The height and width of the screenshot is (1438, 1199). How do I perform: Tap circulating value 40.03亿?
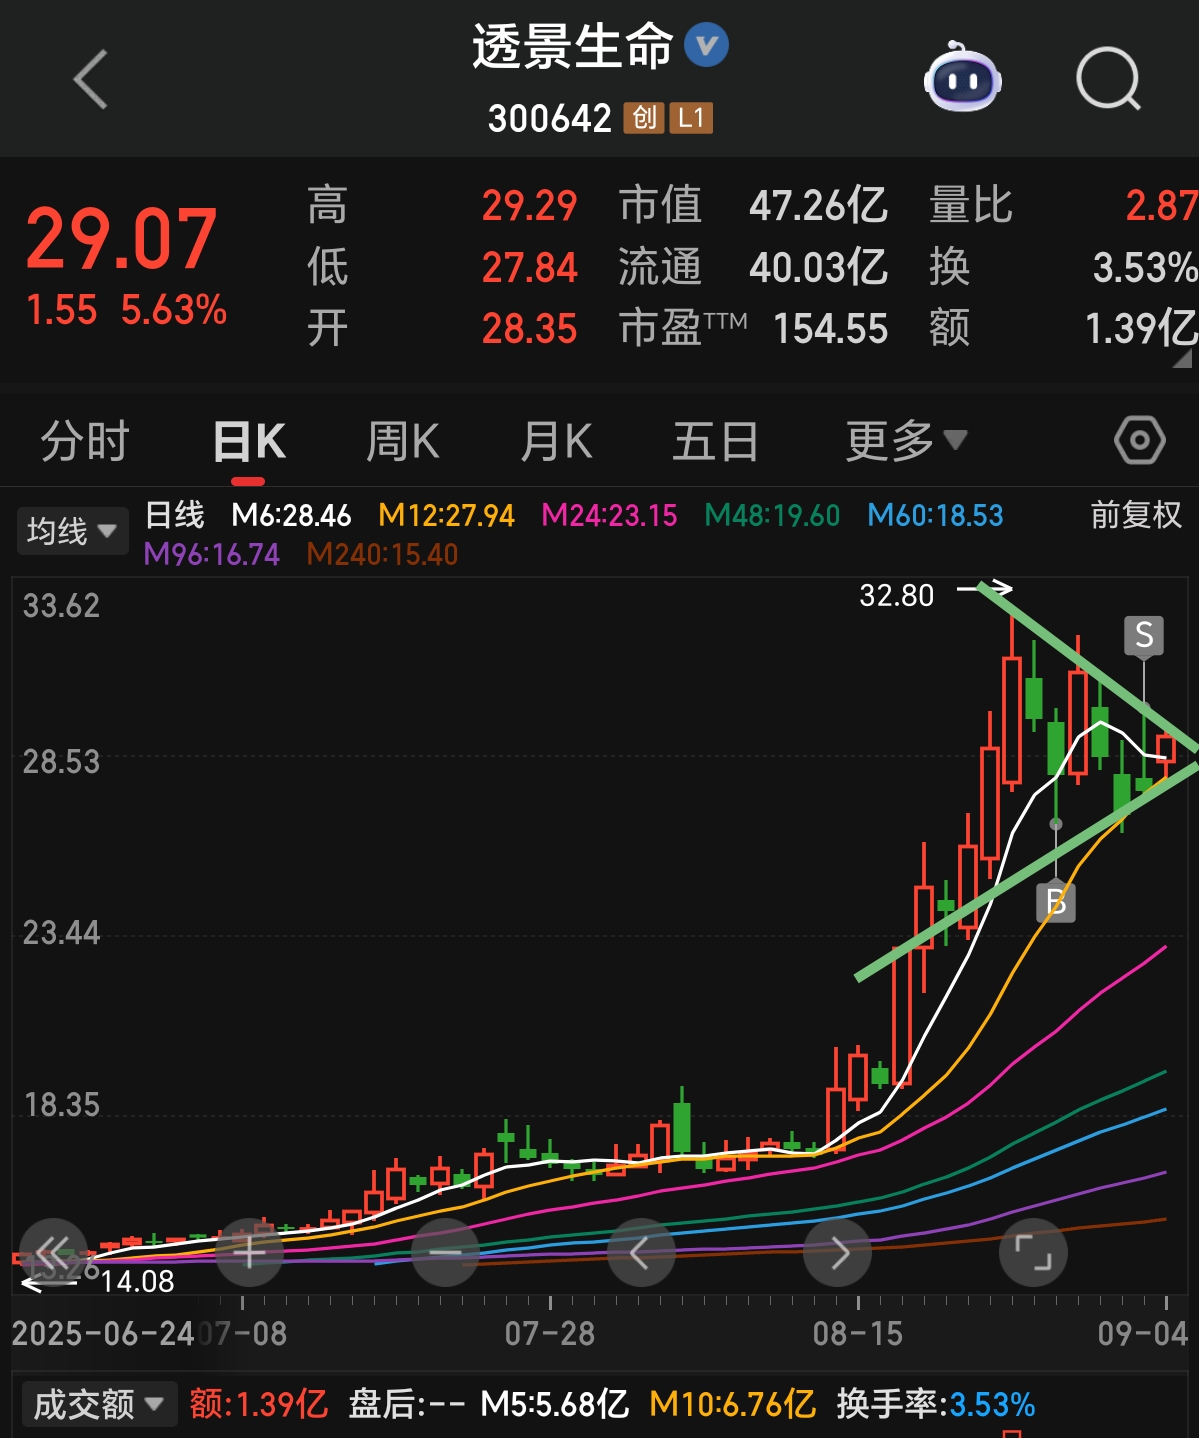pos(818,268)
